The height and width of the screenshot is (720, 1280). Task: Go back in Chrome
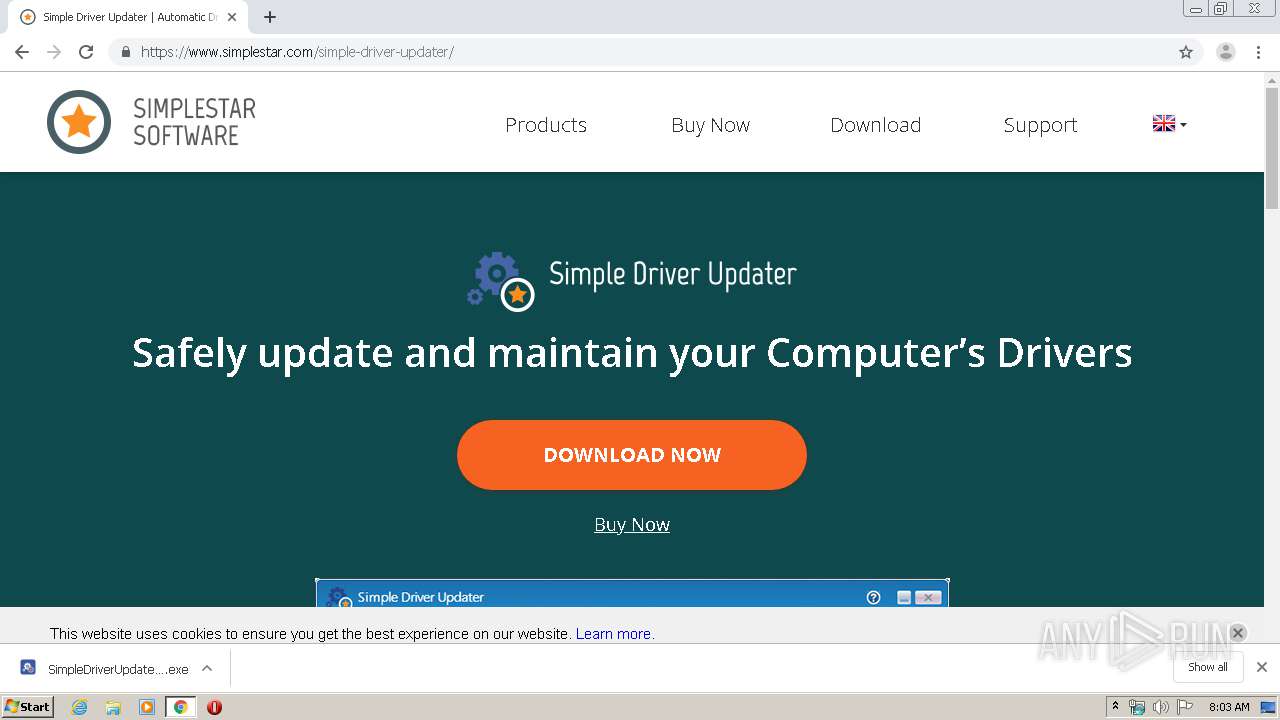tap(22, 52)
